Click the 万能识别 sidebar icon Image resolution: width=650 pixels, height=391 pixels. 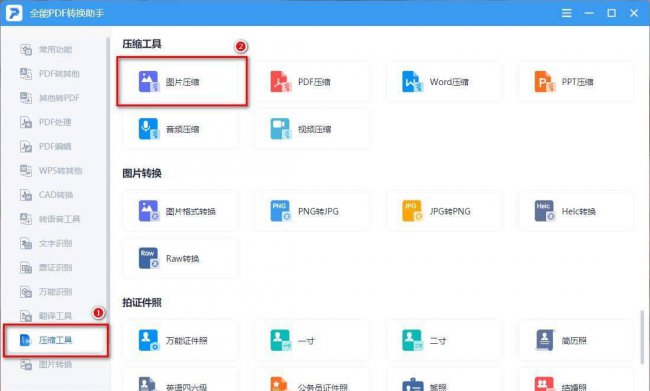pyautogui.click(x=26, y=292)
